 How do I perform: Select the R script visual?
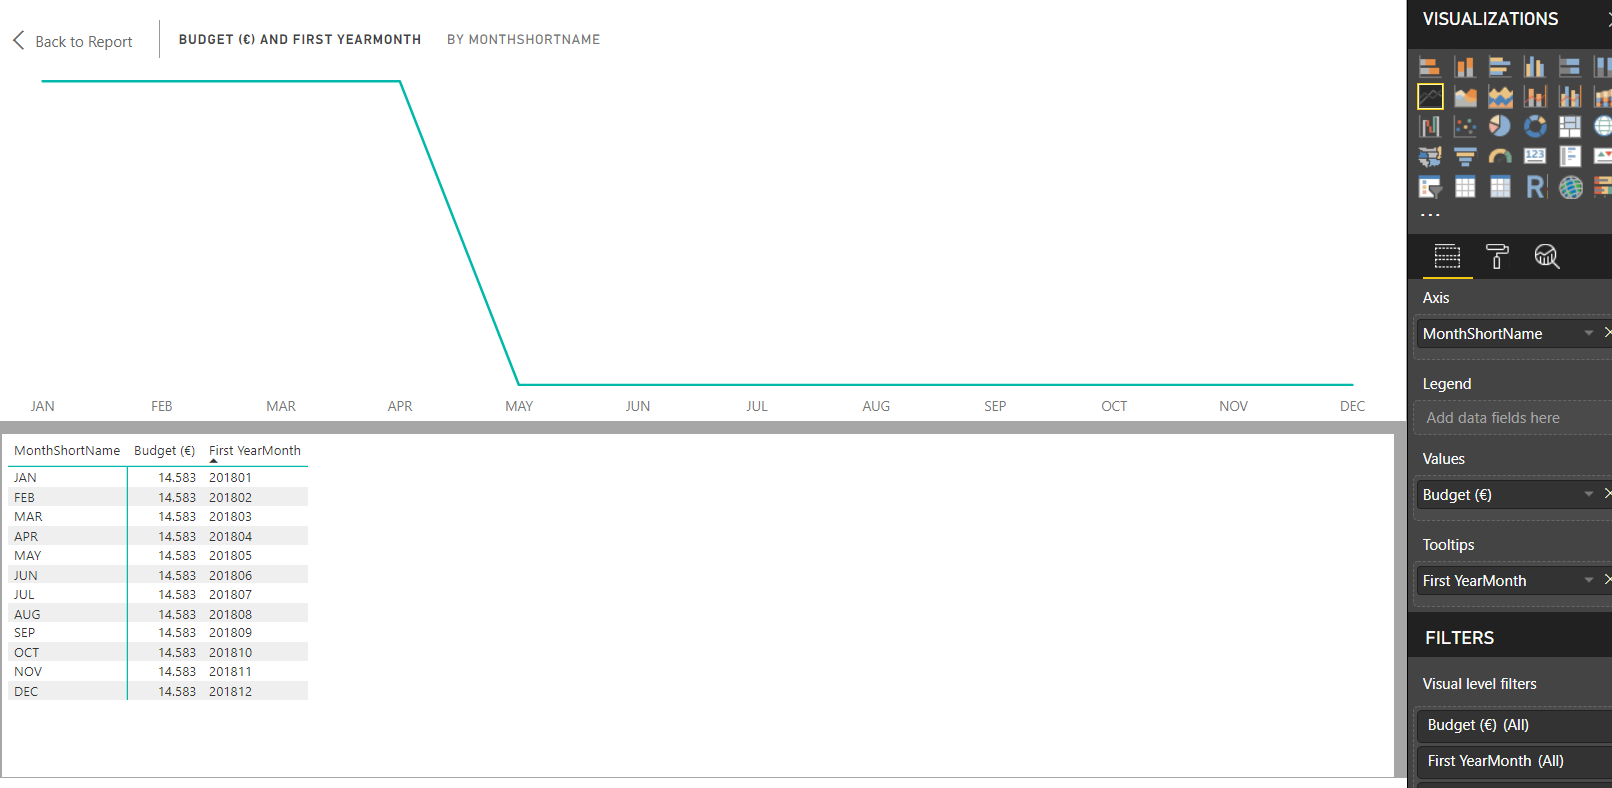[1535, 187]
